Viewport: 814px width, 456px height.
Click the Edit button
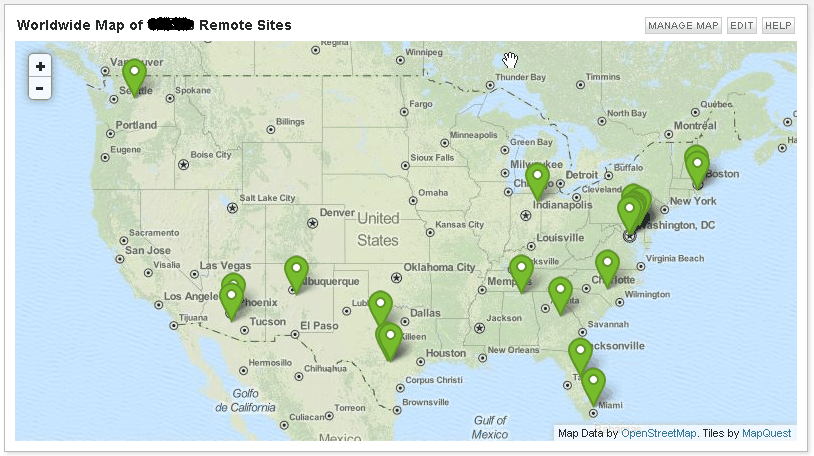coord(741,25)
